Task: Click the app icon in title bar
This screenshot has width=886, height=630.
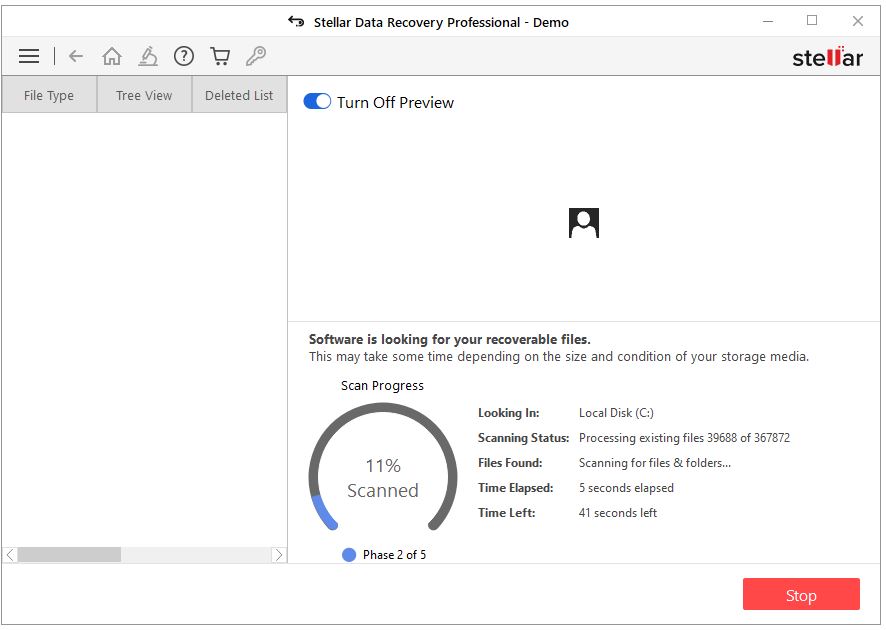Action: 296,21
